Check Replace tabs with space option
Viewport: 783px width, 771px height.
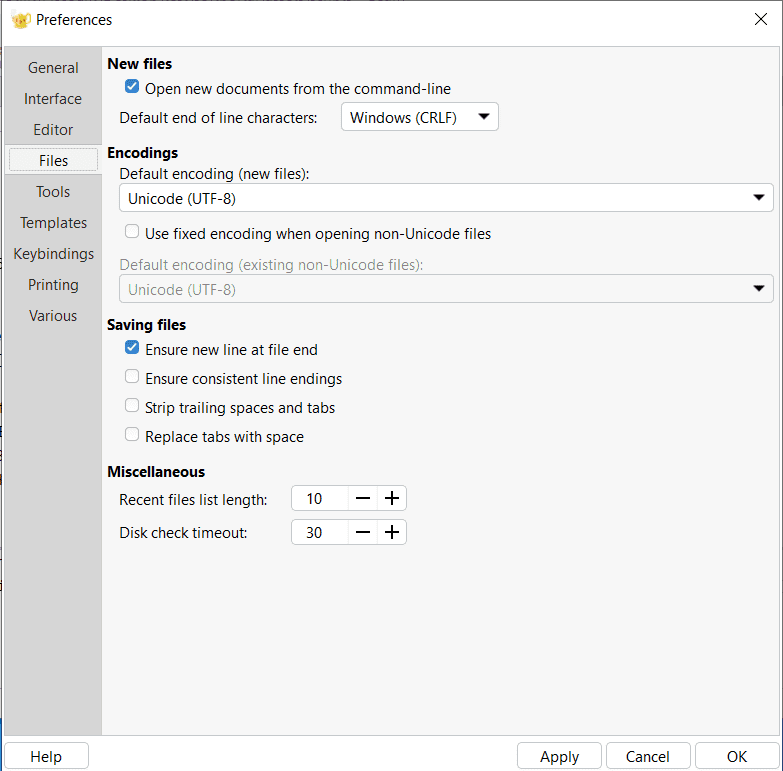point(132,435)
